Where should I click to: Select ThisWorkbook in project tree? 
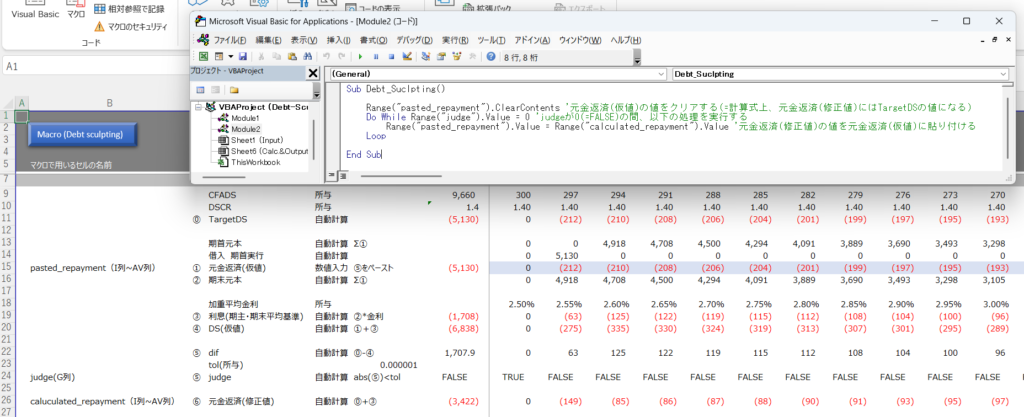(249, 162)
